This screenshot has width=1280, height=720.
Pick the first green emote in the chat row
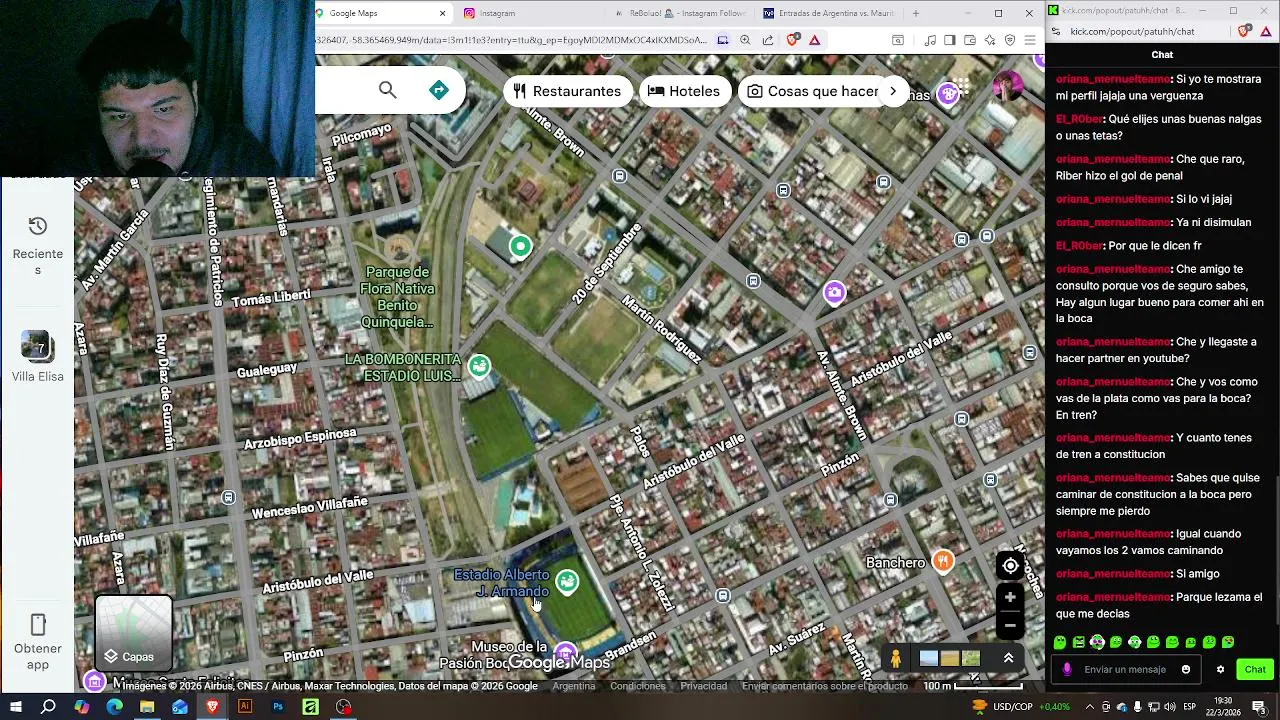(1060, 642)
